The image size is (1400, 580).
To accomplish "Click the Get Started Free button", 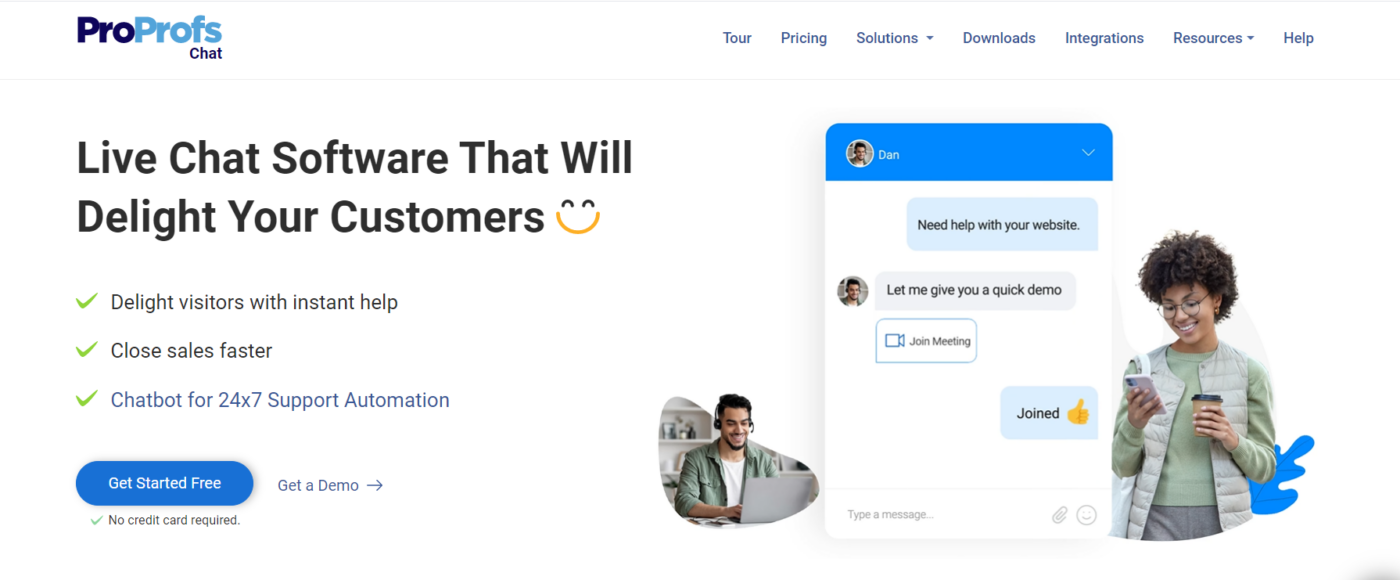I will point(165,483).
